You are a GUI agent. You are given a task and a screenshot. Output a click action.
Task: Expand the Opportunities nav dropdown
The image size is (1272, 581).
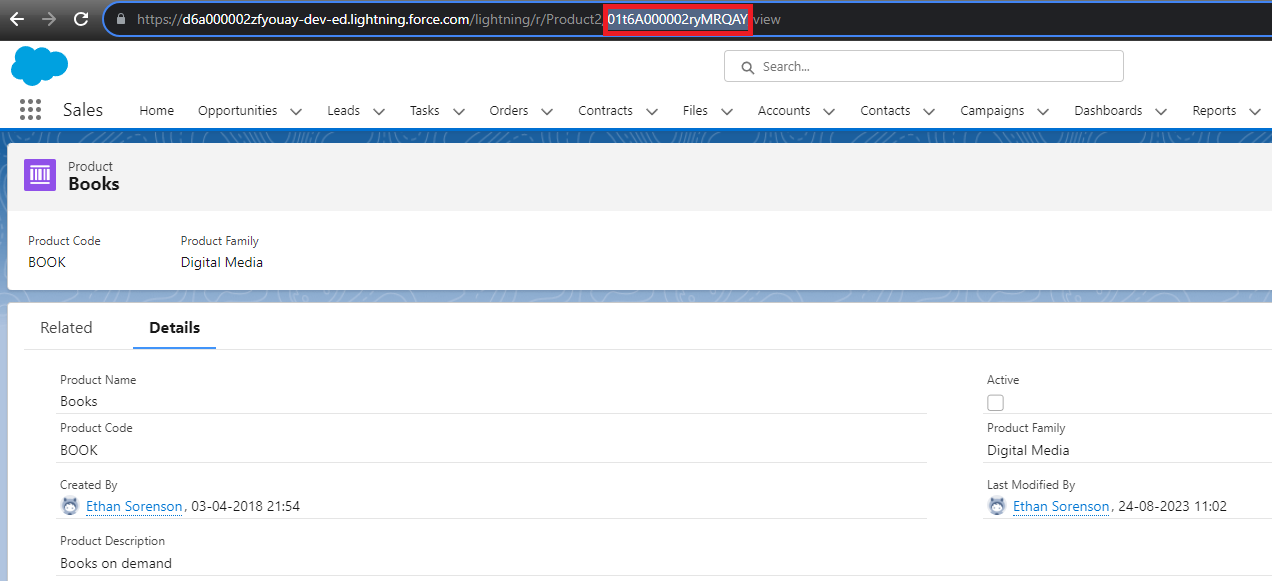(296, 111)
